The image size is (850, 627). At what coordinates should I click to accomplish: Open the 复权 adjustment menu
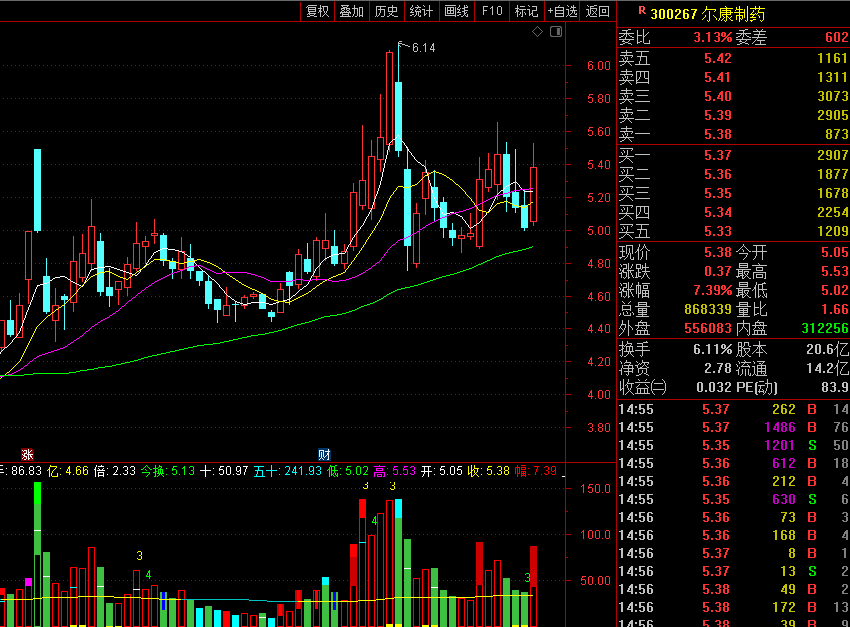[x=317, y=11]
